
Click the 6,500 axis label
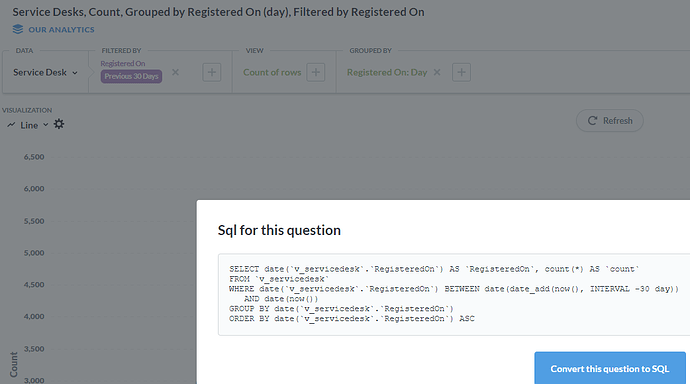(34, 157)
